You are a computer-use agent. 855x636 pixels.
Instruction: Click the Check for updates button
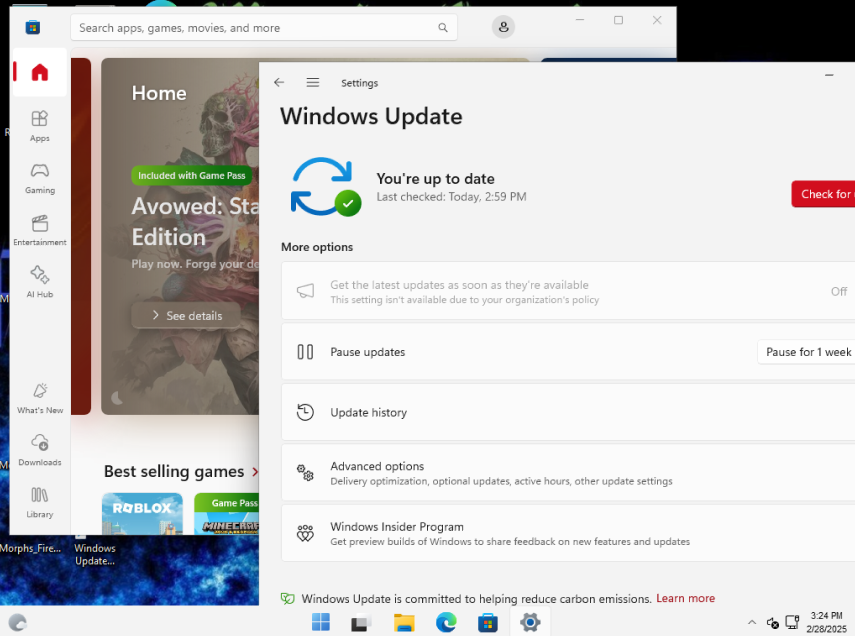[823, 194]
